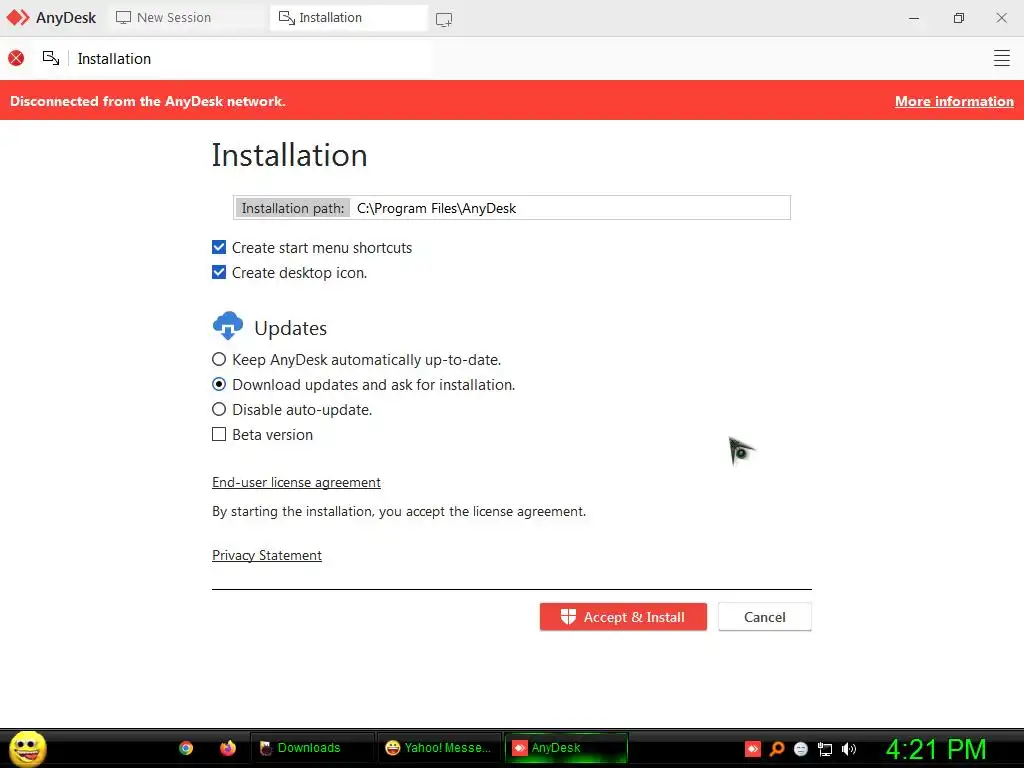This screenshot has width=1024, height=768.
Task: Click the Disconnected from the AnyDesk network message
Action: click(148, 101)
